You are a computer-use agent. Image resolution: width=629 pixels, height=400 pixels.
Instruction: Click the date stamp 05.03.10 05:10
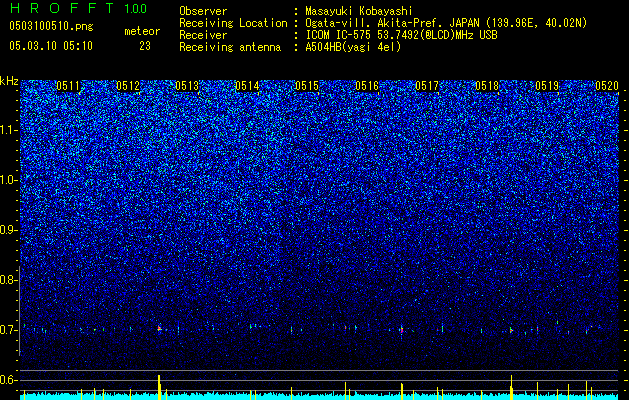pyautogui.click(x=51, y=45)
